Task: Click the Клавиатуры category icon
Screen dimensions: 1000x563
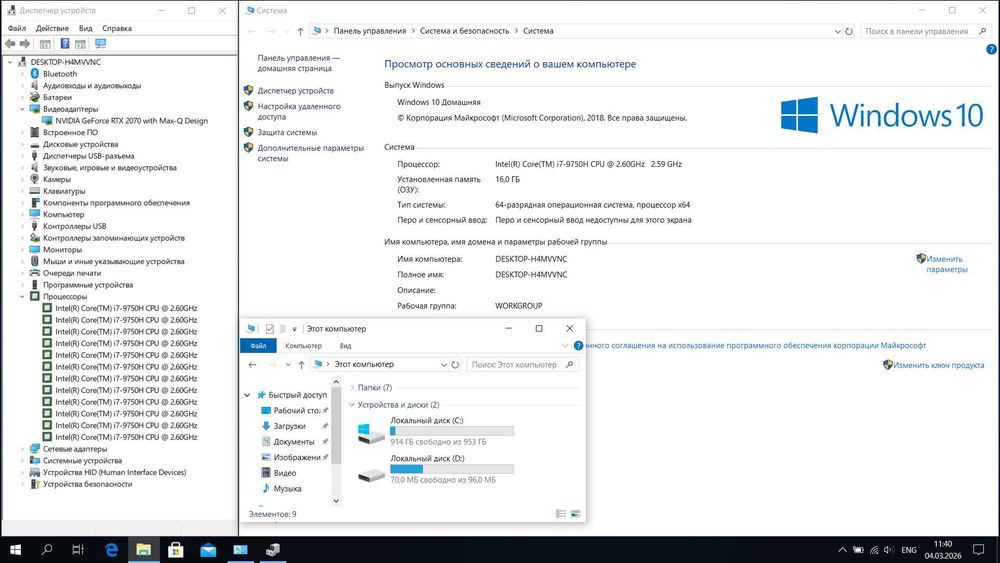Action: pyautogui.click(x=35, y=191)
